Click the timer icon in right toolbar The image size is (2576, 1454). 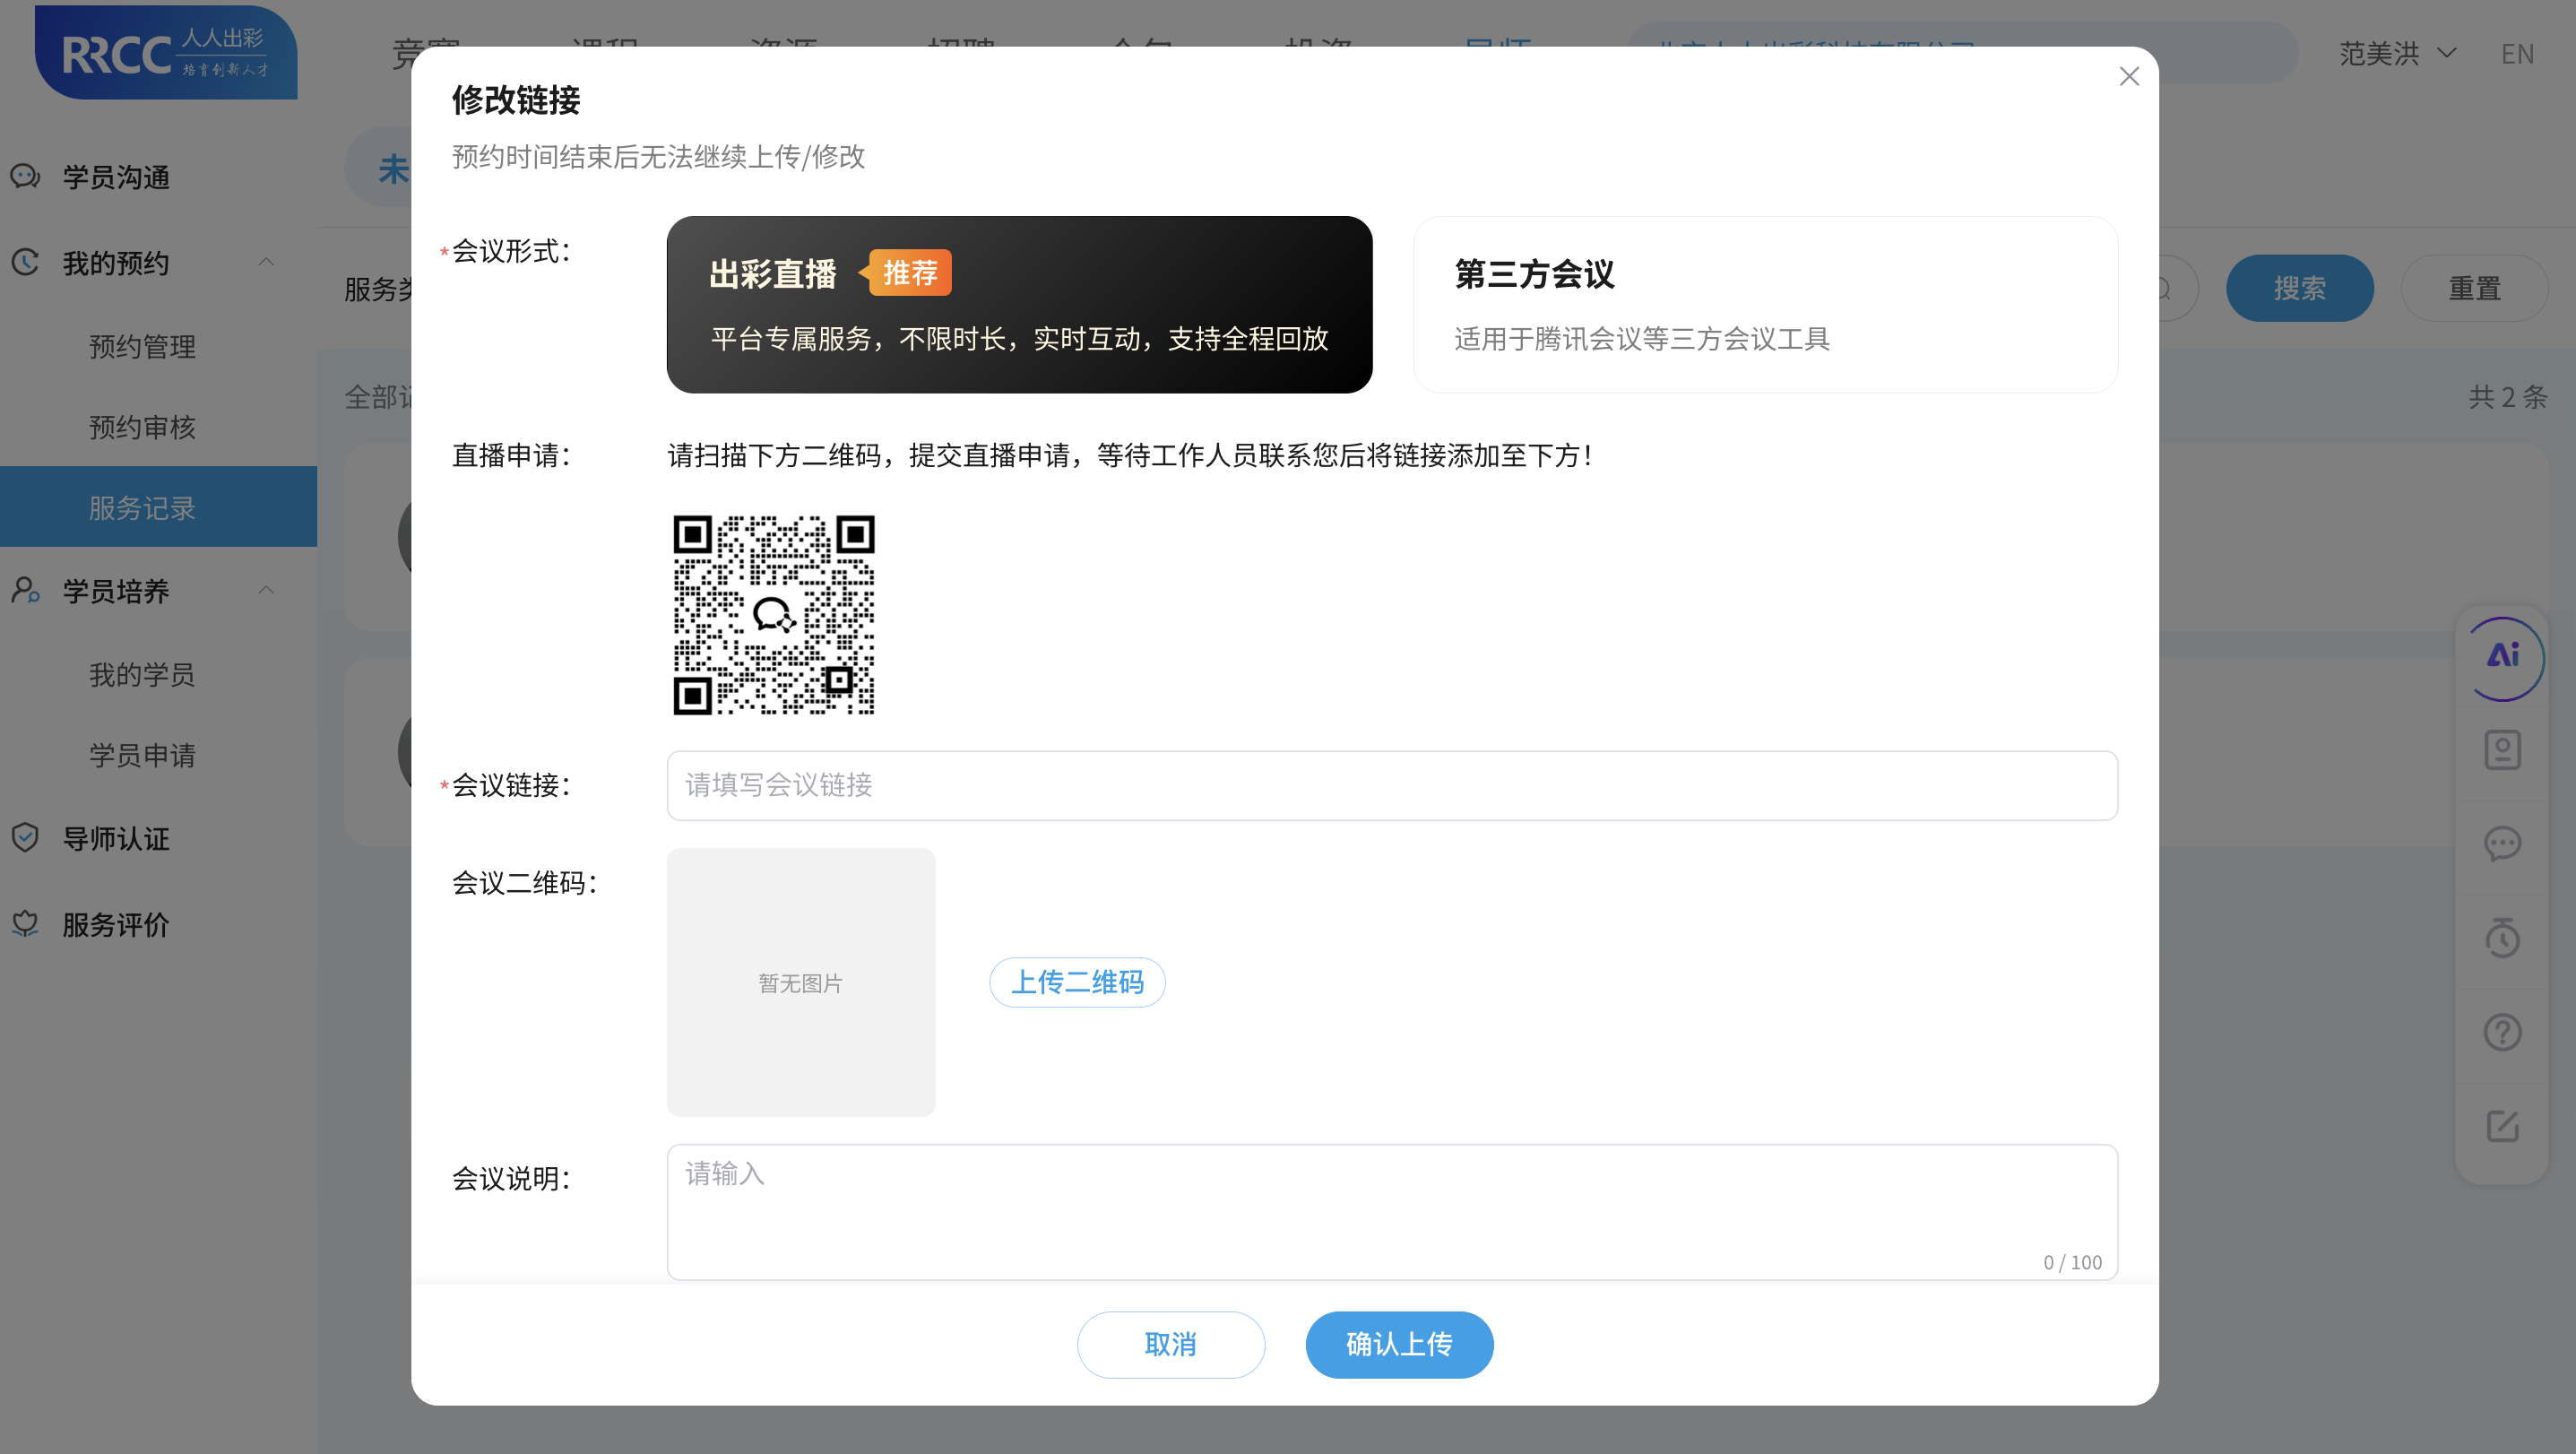pos(2502,938)
